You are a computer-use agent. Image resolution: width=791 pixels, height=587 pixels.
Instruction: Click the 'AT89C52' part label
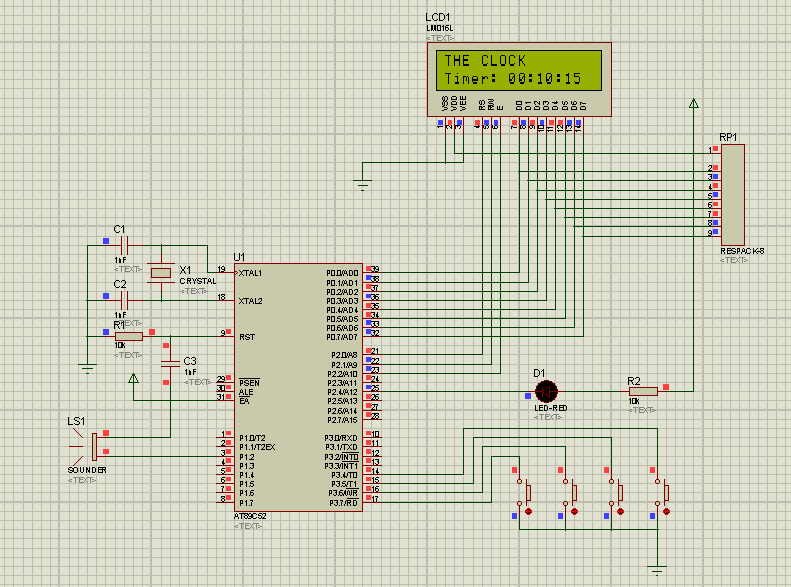(x=250, y=516)
